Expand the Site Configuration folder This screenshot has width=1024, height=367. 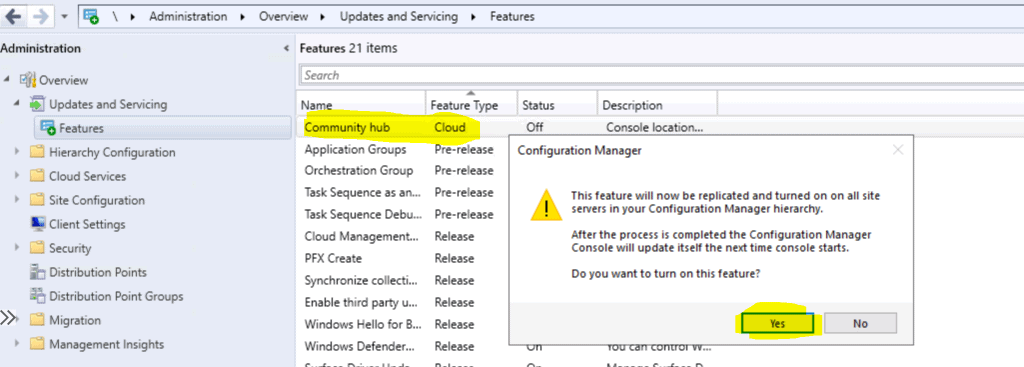[17, 200]
